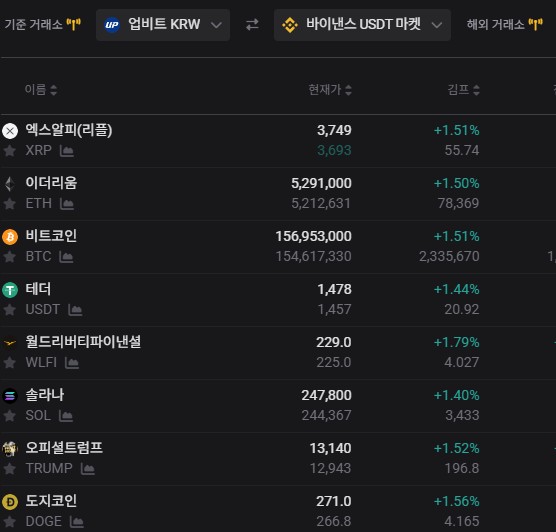Screen dimensions: 556x532
Task: Click the signal icon beside 해외 거래소
Action: point(535,24)
